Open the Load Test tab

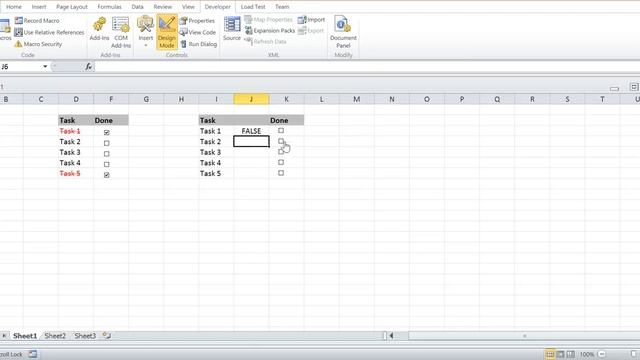click(253, 7)
